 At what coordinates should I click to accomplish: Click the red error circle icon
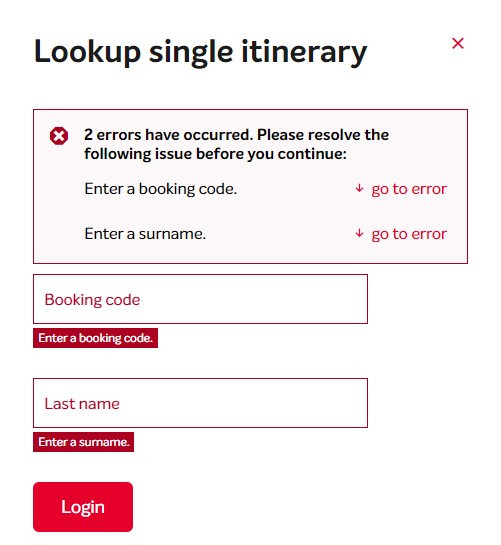[59, 136]
